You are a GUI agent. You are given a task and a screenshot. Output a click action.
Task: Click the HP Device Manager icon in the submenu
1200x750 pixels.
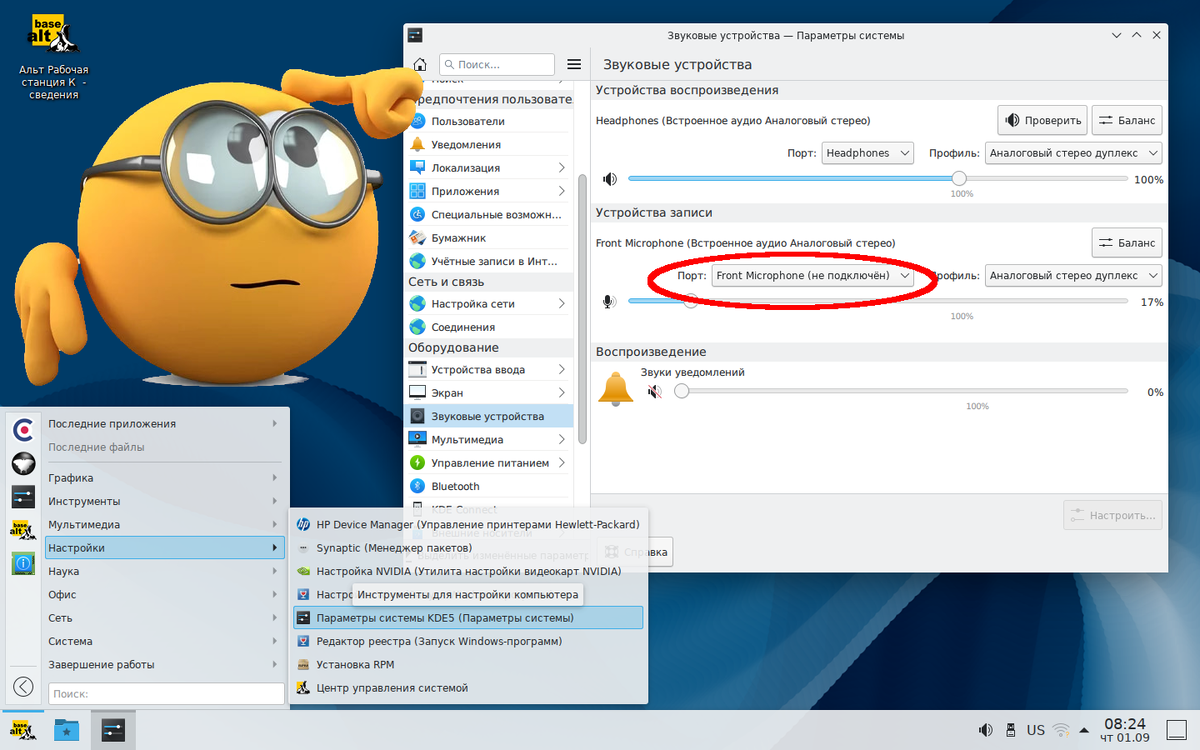pos(304,524)
